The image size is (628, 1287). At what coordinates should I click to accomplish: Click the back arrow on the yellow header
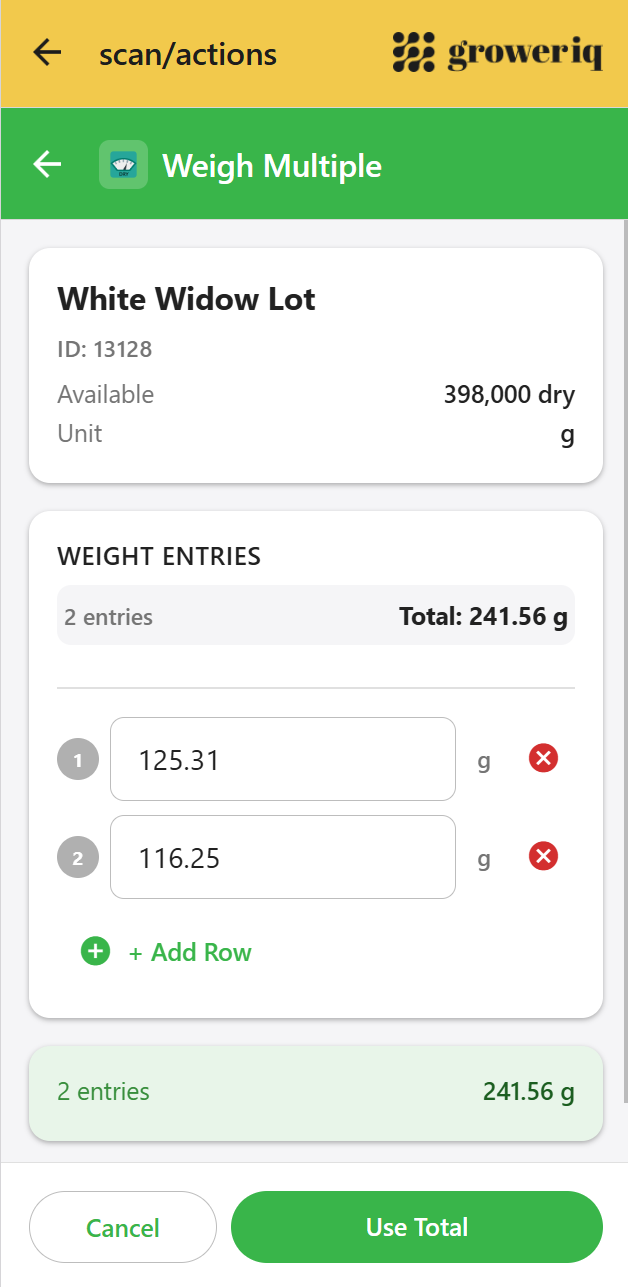[46, 53]
